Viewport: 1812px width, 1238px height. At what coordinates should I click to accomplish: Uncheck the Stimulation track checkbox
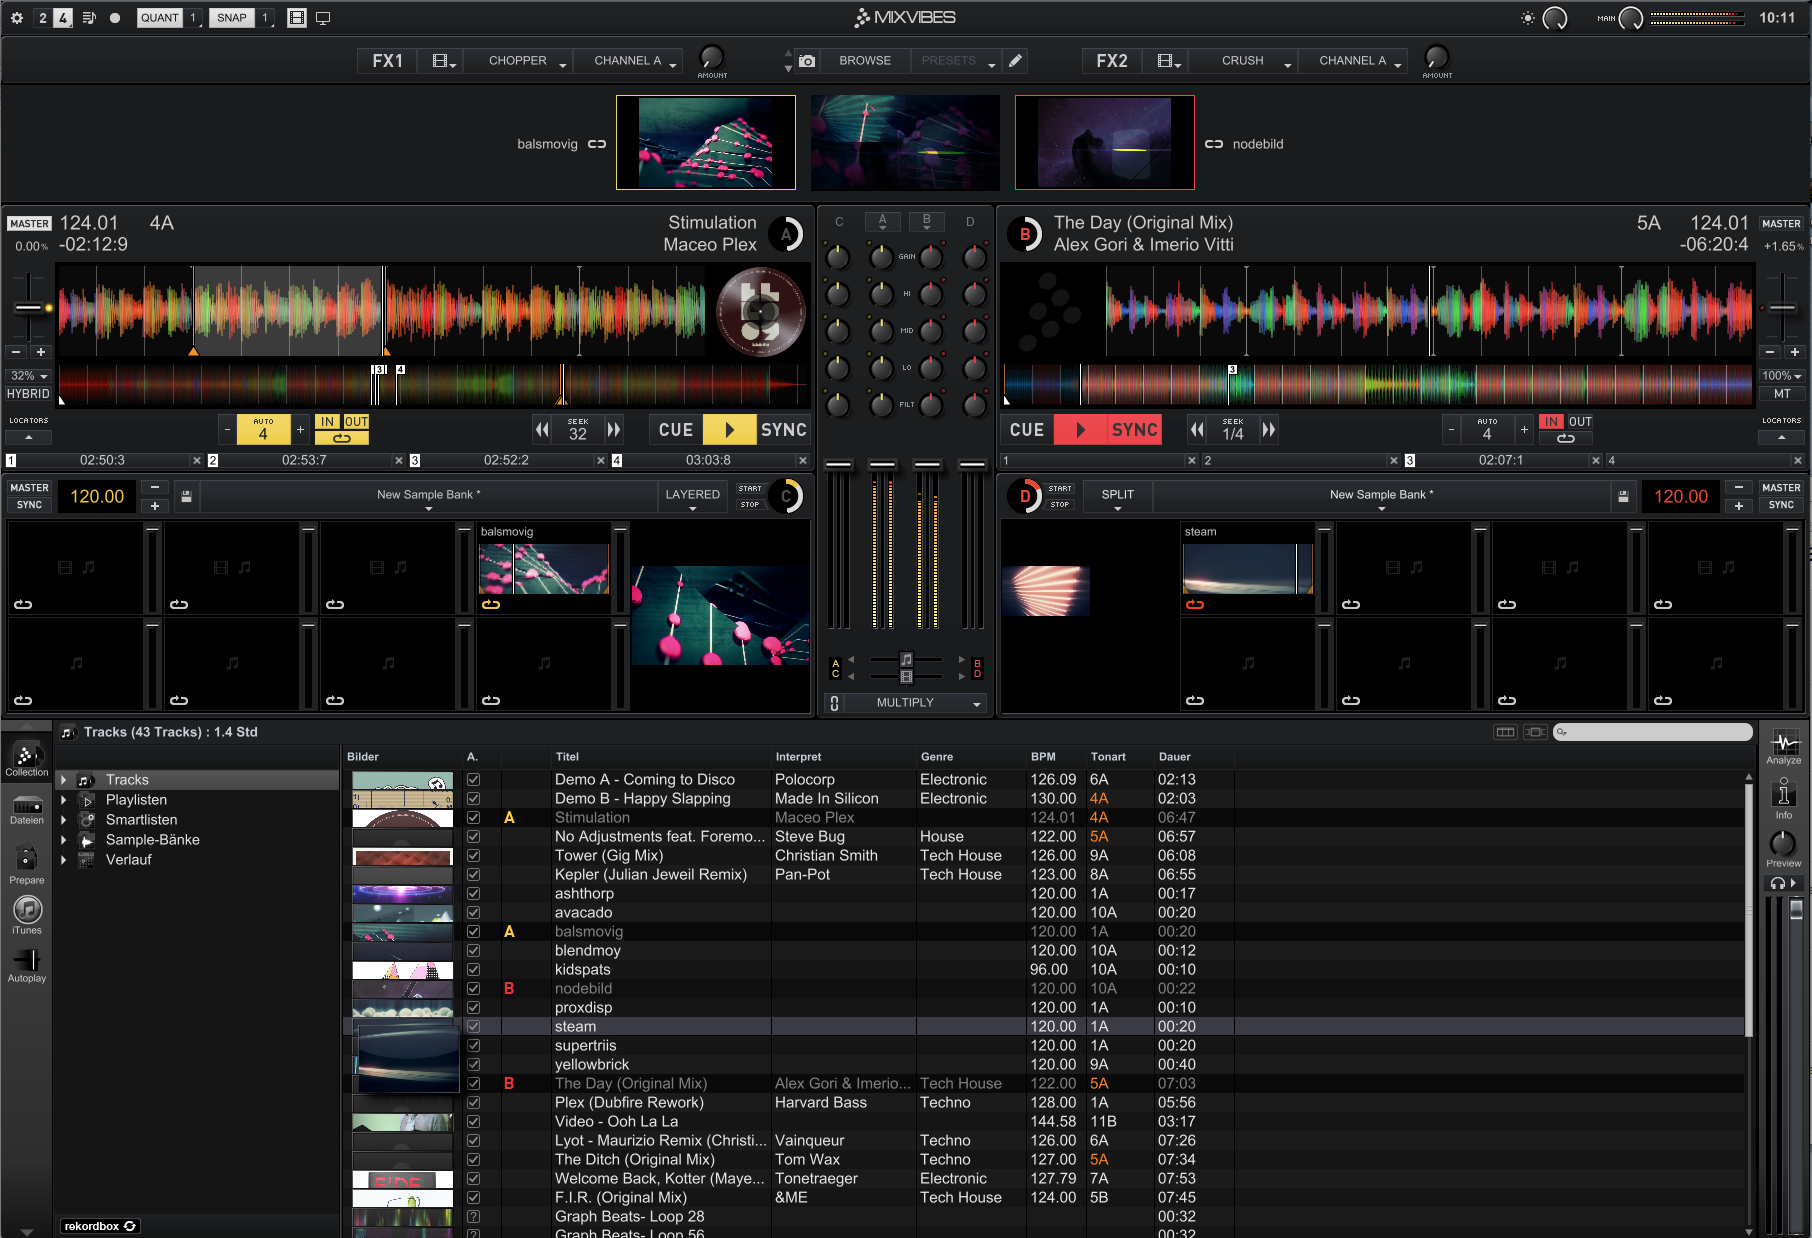473,817
